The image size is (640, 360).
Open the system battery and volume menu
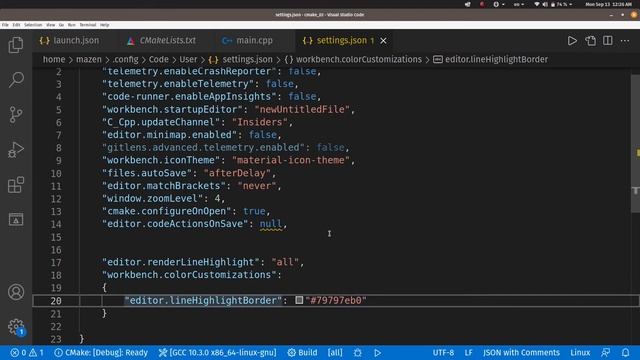553,4
